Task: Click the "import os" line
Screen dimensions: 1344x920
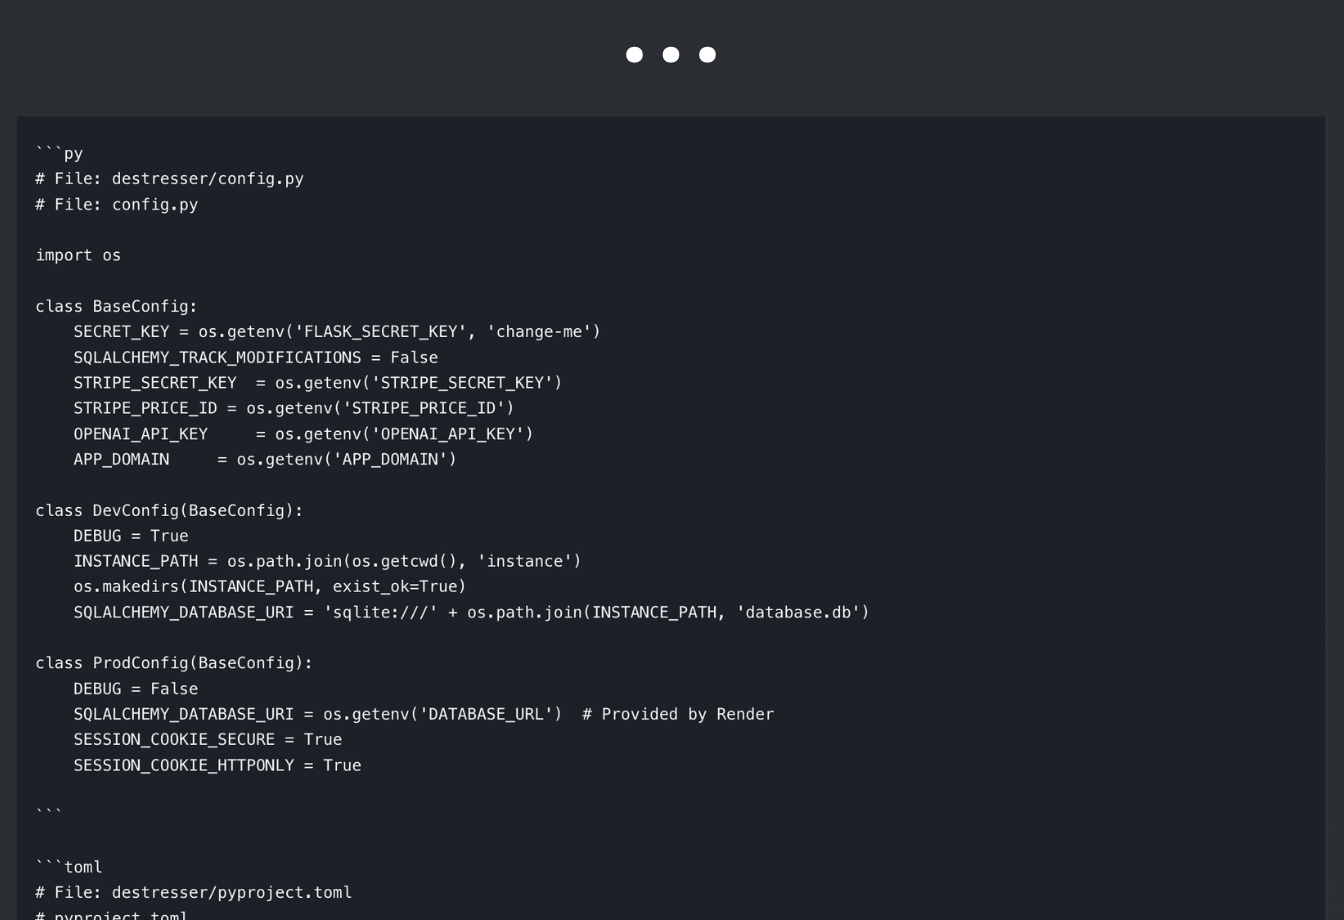Action: (x=78, y=255)
